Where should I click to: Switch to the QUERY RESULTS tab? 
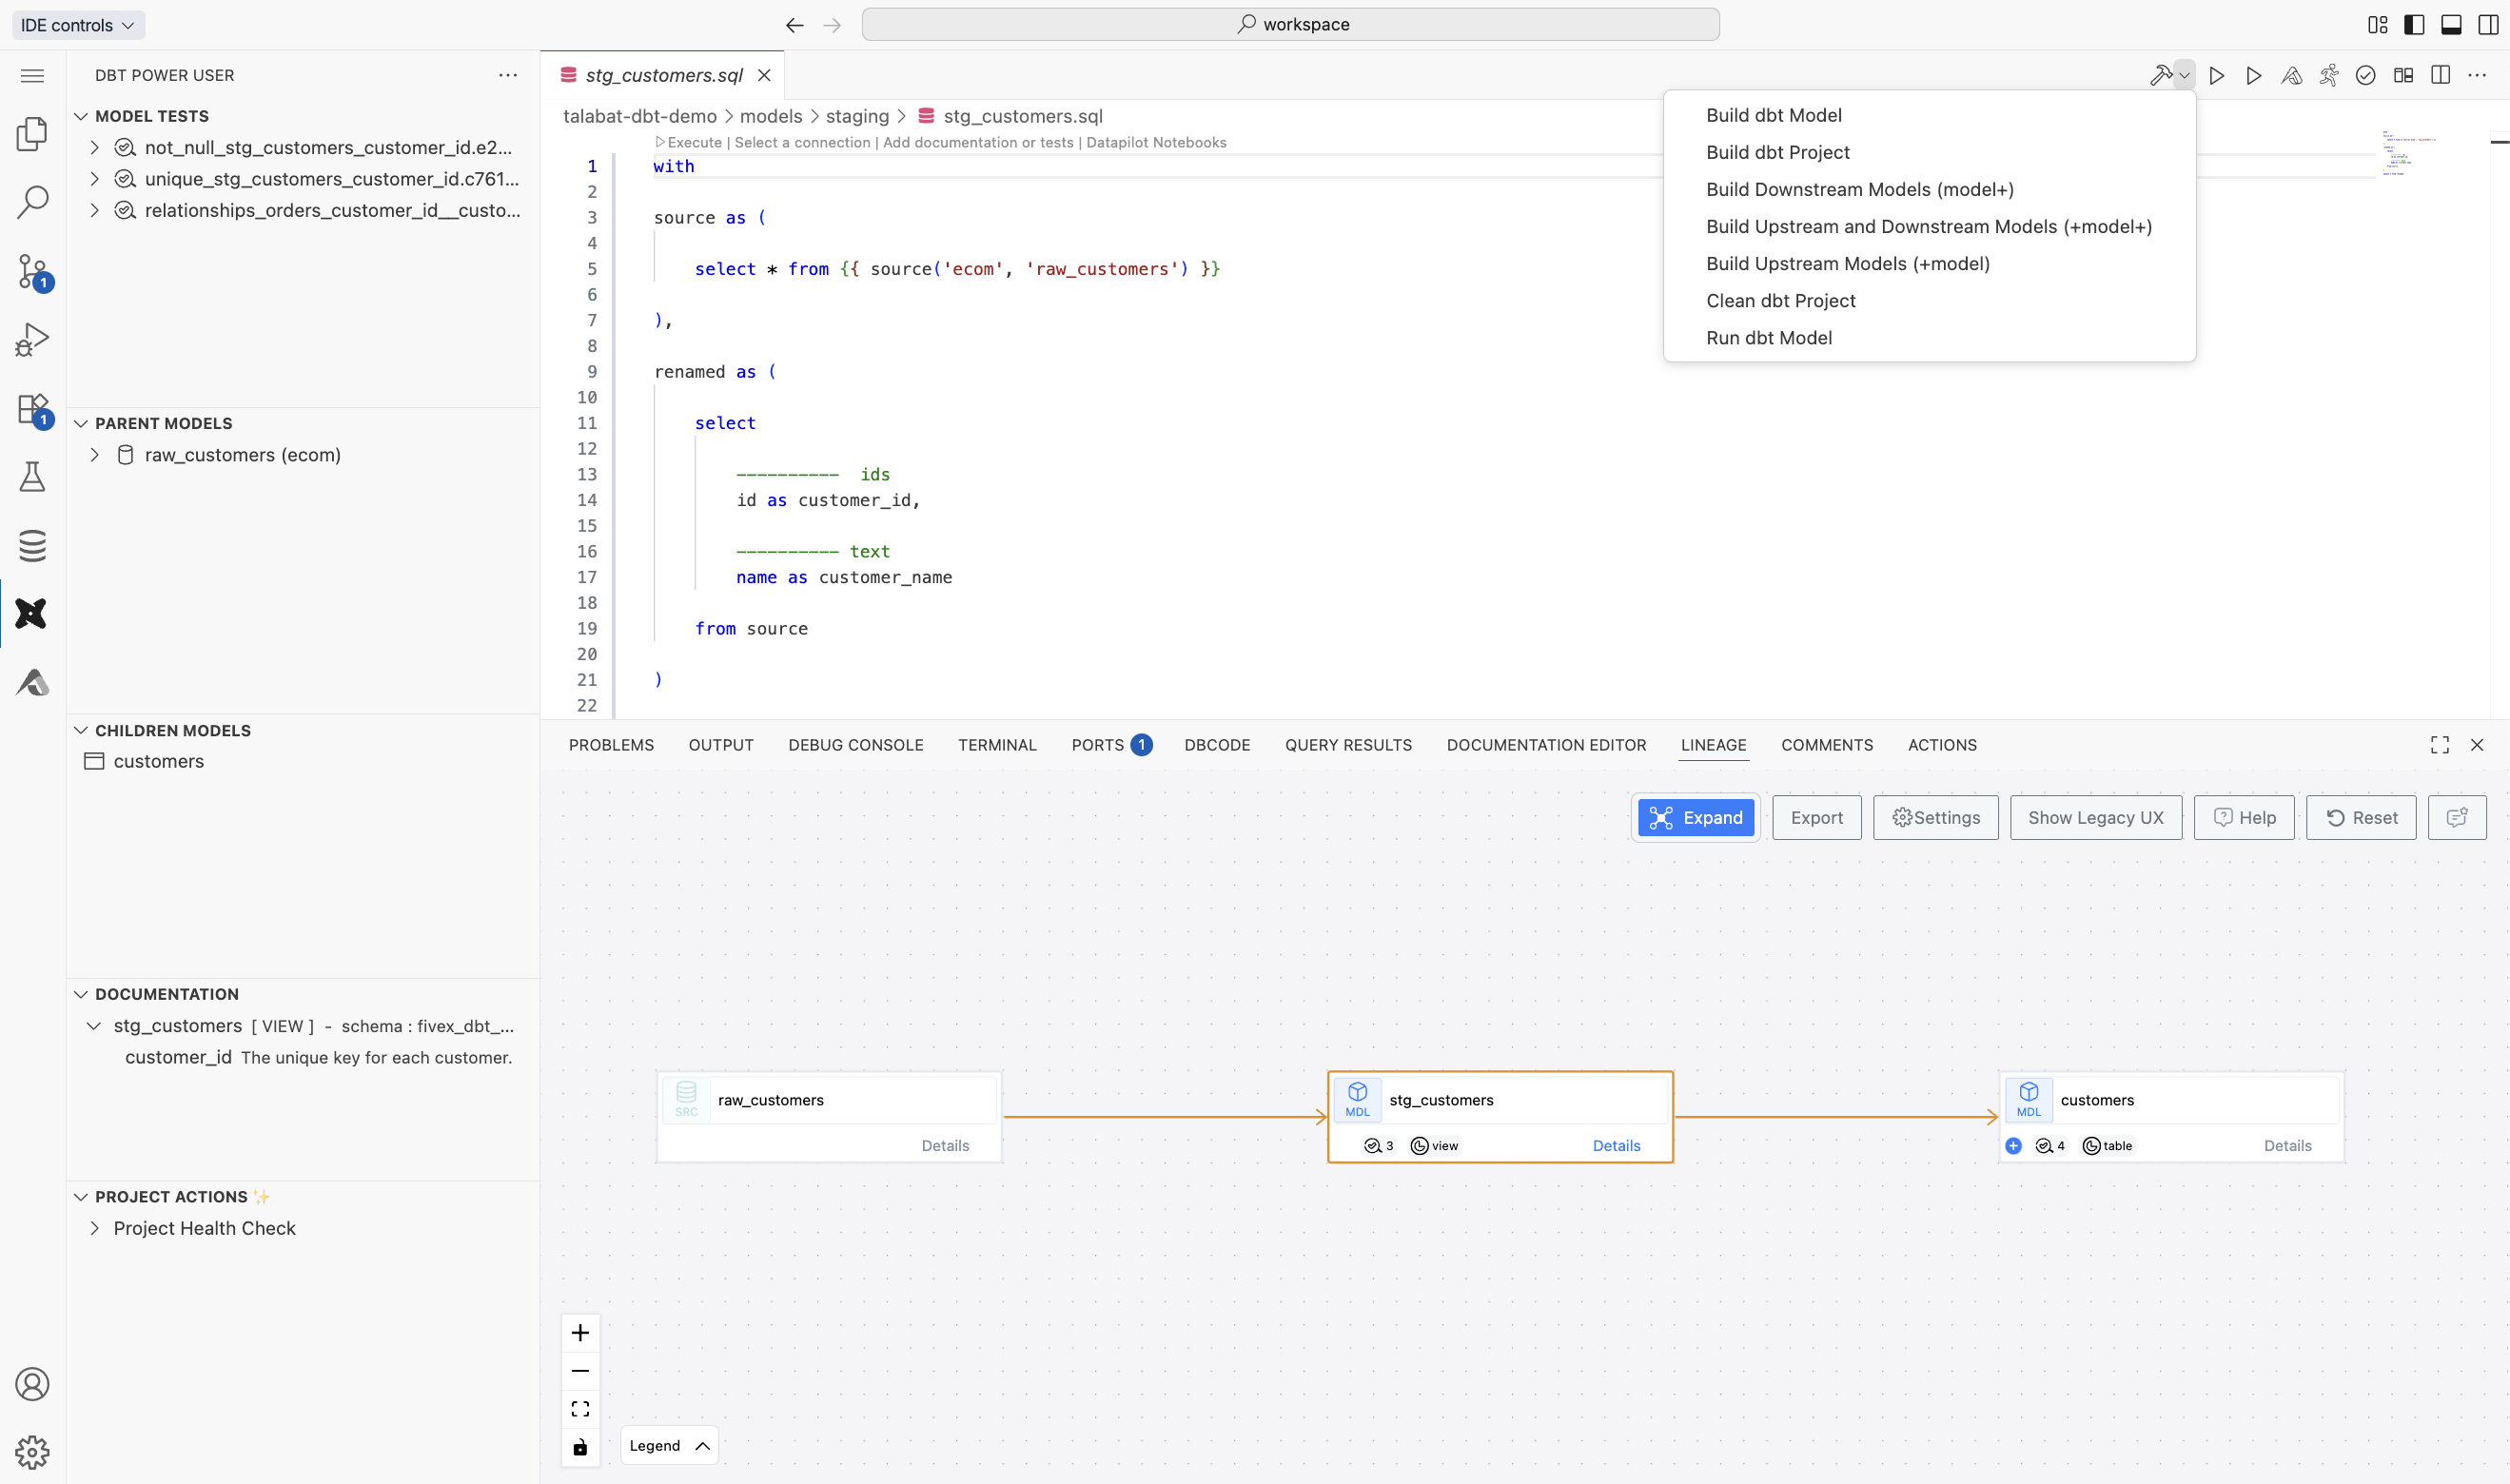pos(1347,745)
